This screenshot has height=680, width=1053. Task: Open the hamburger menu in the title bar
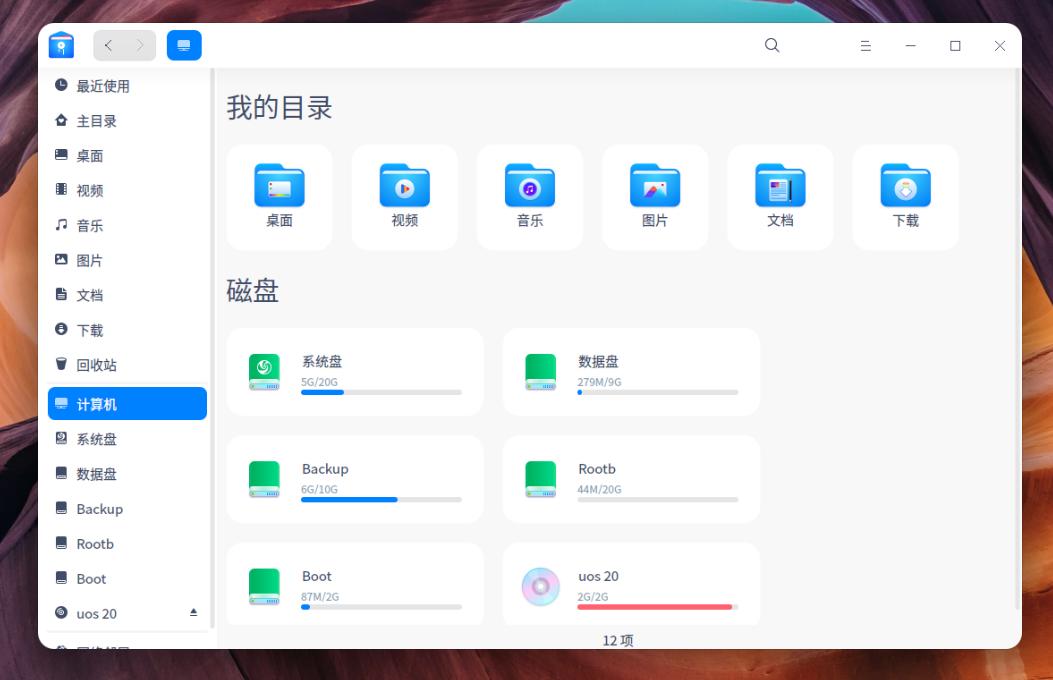coord(865,45)
